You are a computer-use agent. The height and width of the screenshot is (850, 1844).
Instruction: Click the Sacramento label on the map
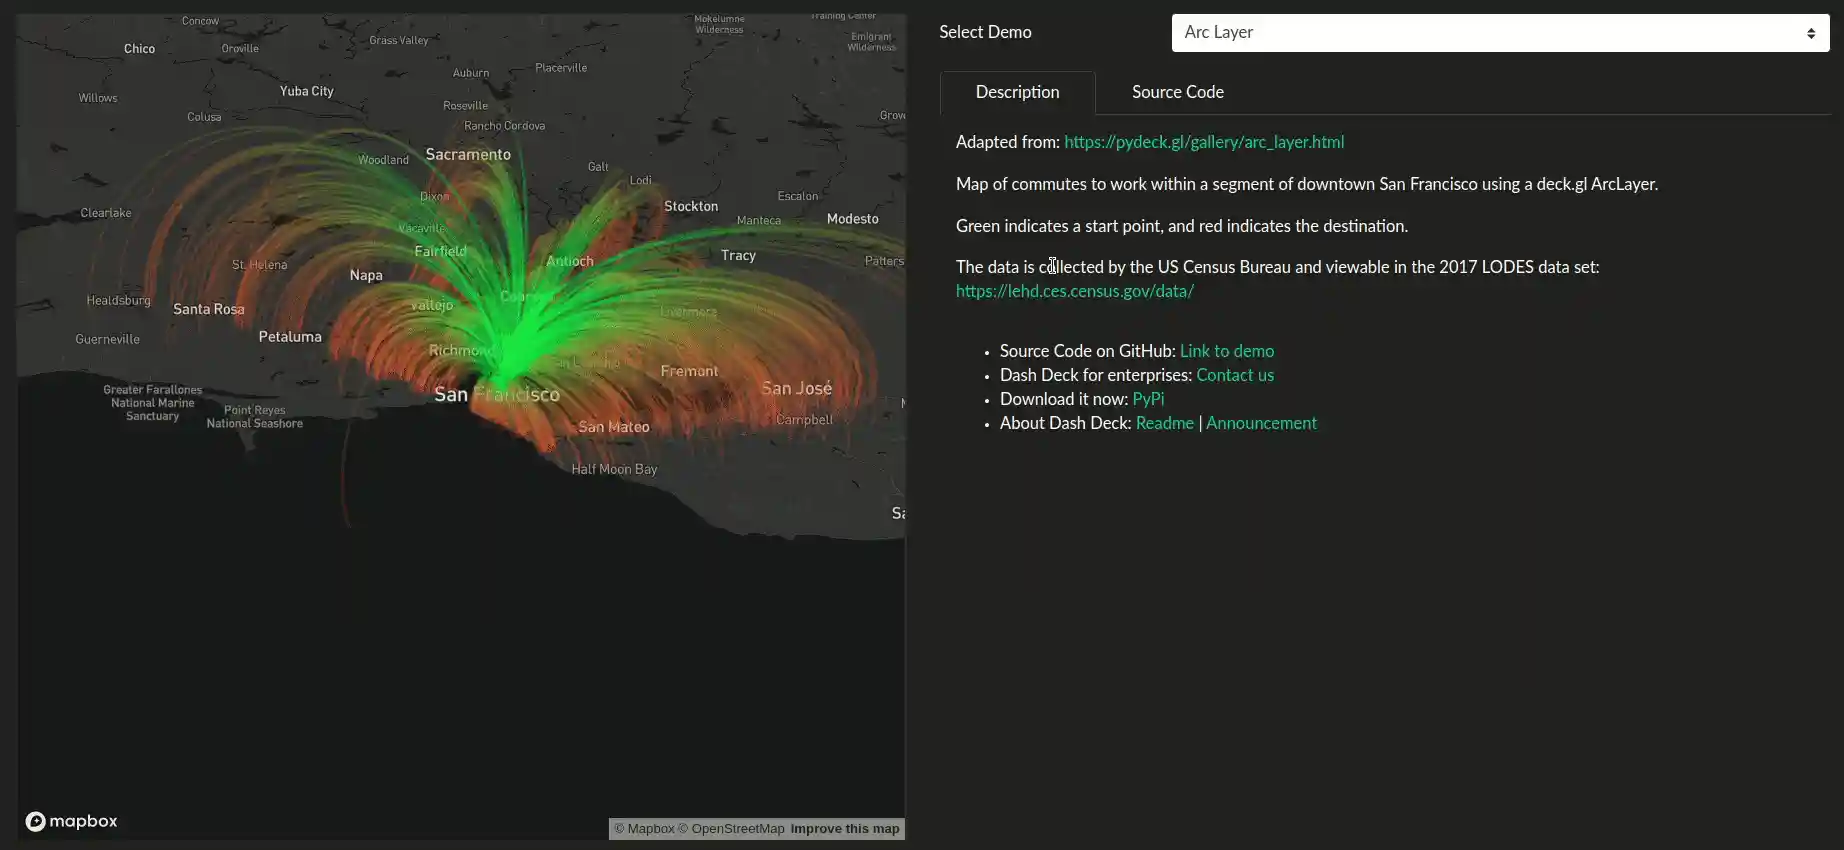point(468,154)
